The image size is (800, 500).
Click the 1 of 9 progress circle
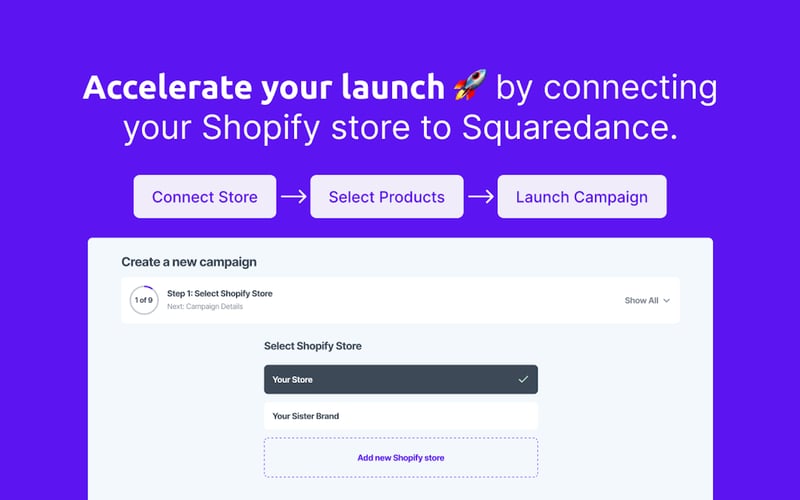pyautogui.click(x=144, y=300)
